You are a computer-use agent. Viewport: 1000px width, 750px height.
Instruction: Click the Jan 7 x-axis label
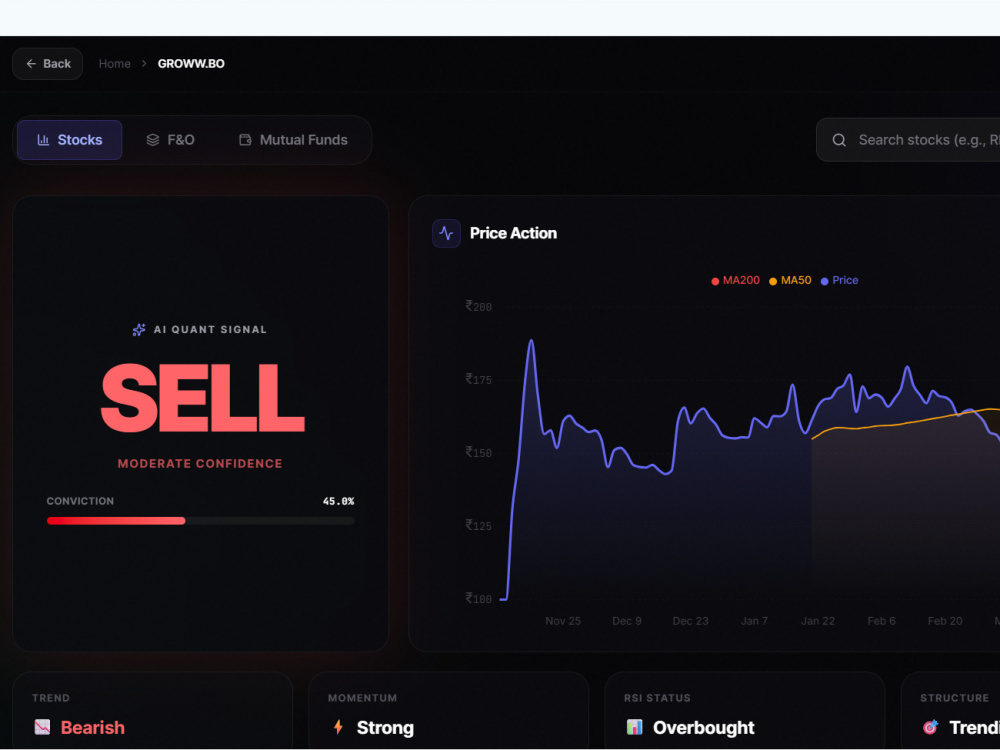754,621
